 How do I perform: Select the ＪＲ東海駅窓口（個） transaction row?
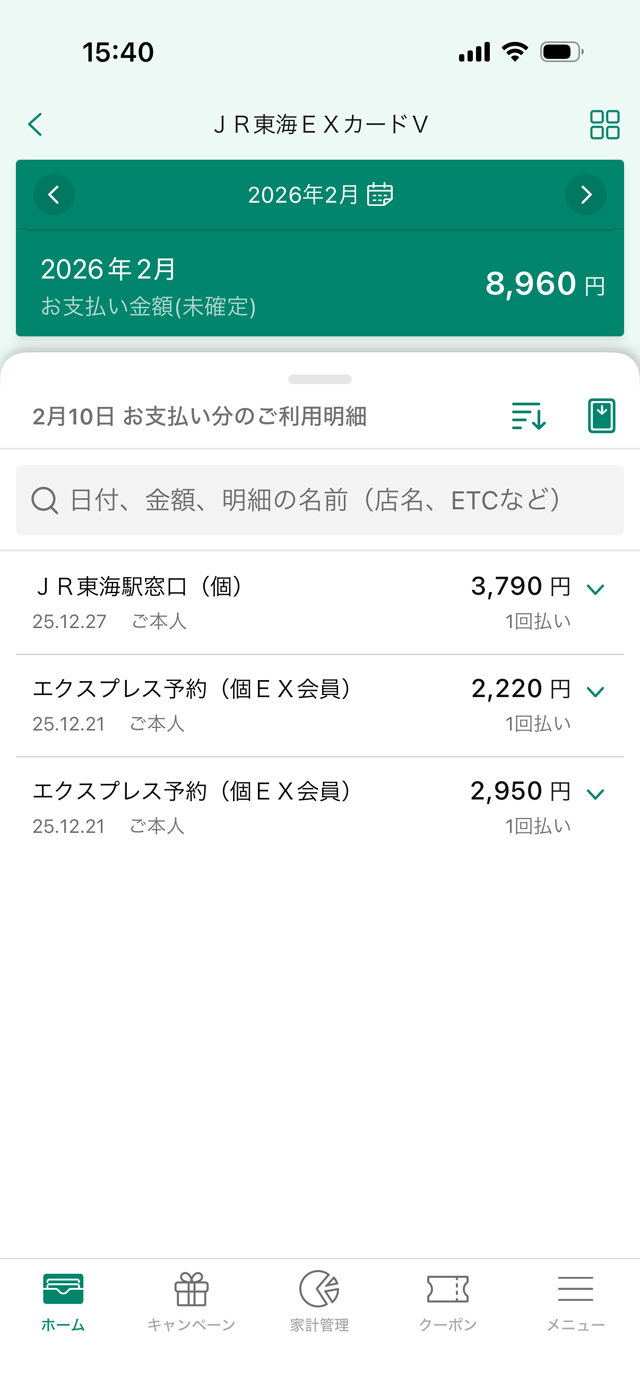point(250,602)
